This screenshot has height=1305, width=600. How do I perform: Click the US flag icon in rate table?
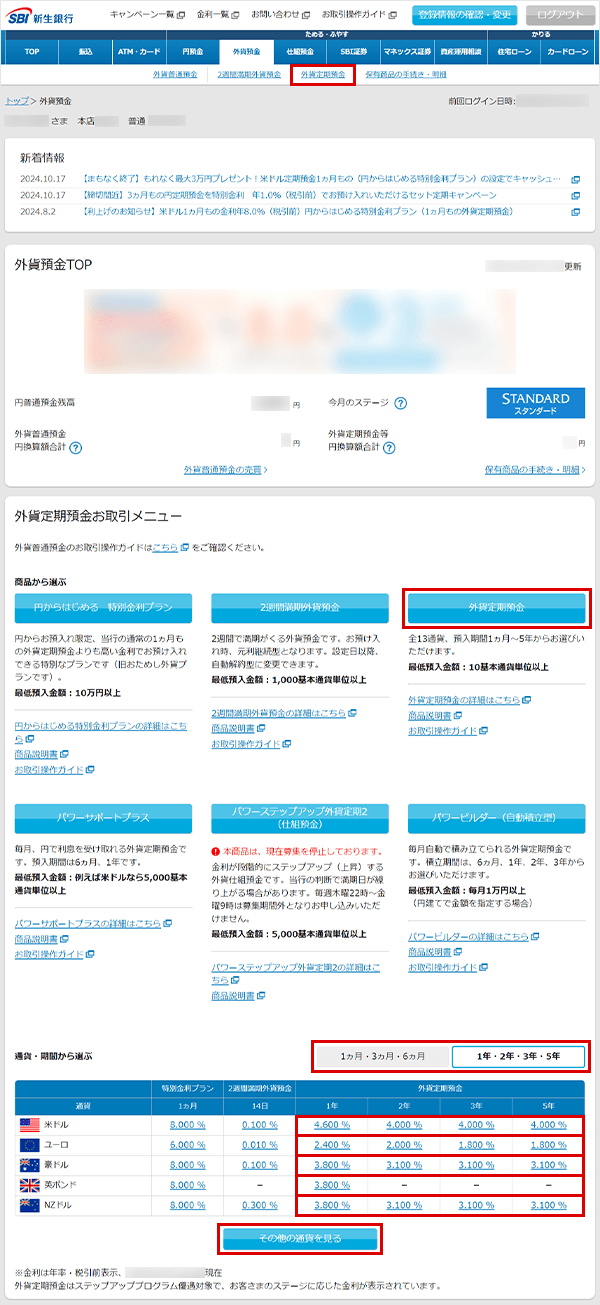30,1124
